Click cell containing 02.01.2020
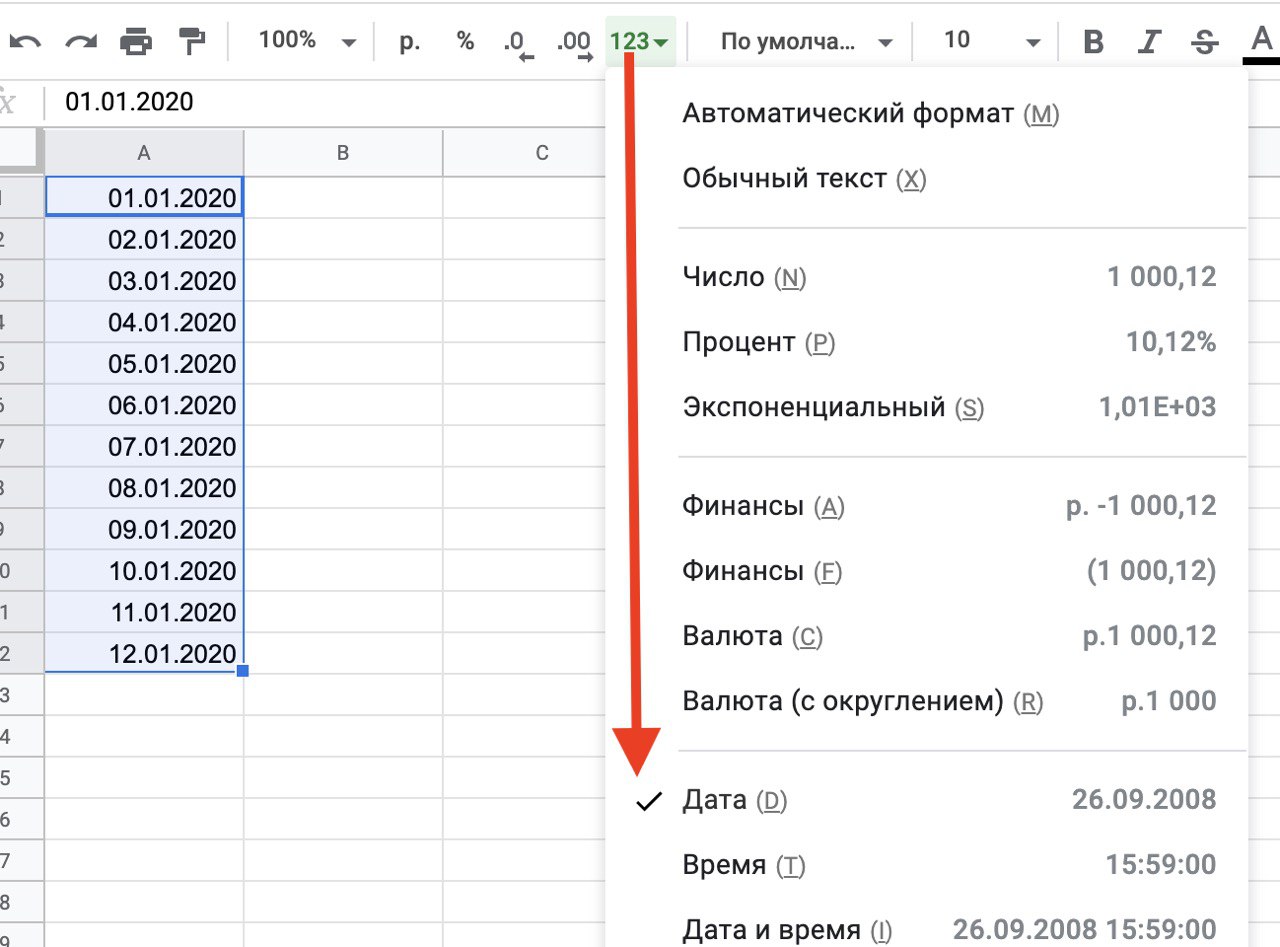 coord(144,240)
